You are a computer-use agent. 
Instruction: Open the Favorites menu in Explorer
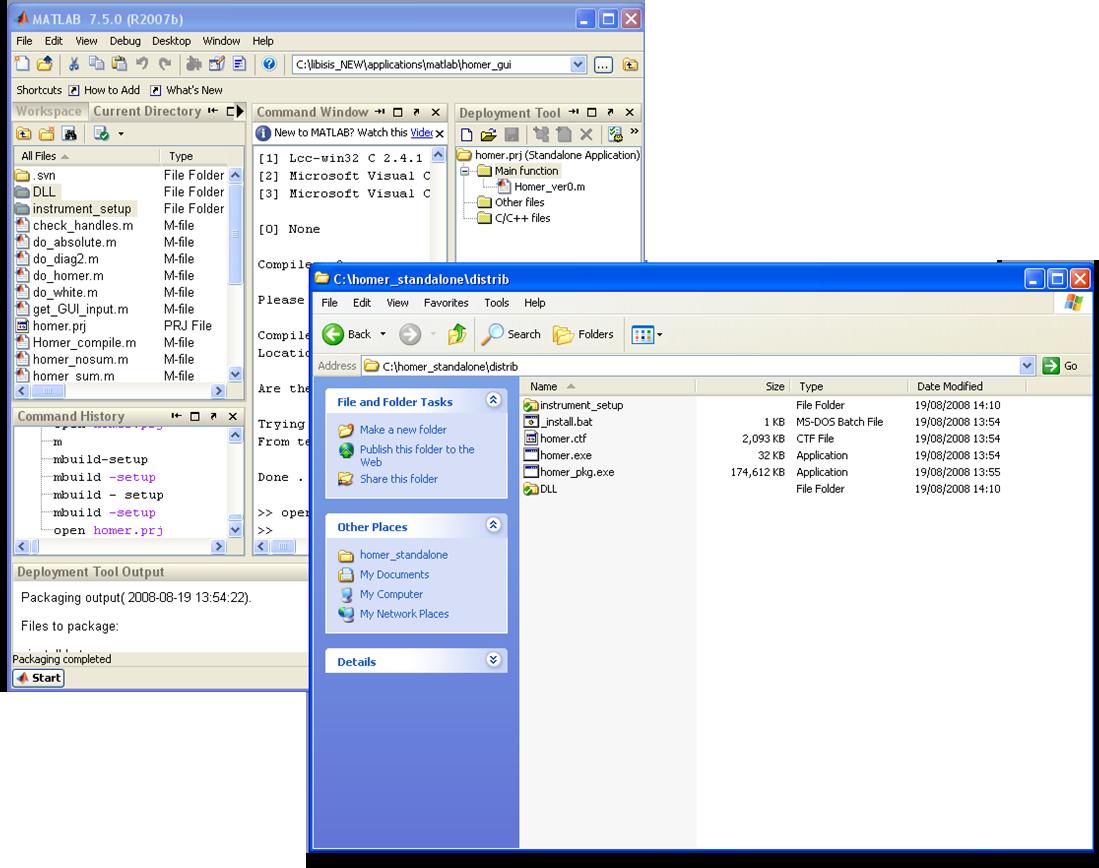(x=446, y=303)
